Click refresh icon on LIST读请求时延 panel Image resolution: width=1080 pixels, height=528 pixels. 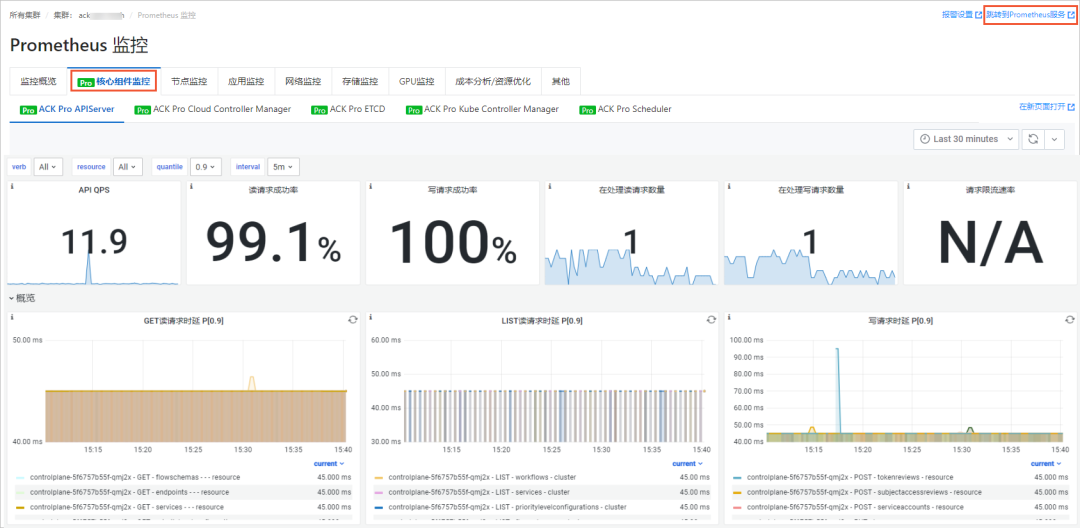710,319
